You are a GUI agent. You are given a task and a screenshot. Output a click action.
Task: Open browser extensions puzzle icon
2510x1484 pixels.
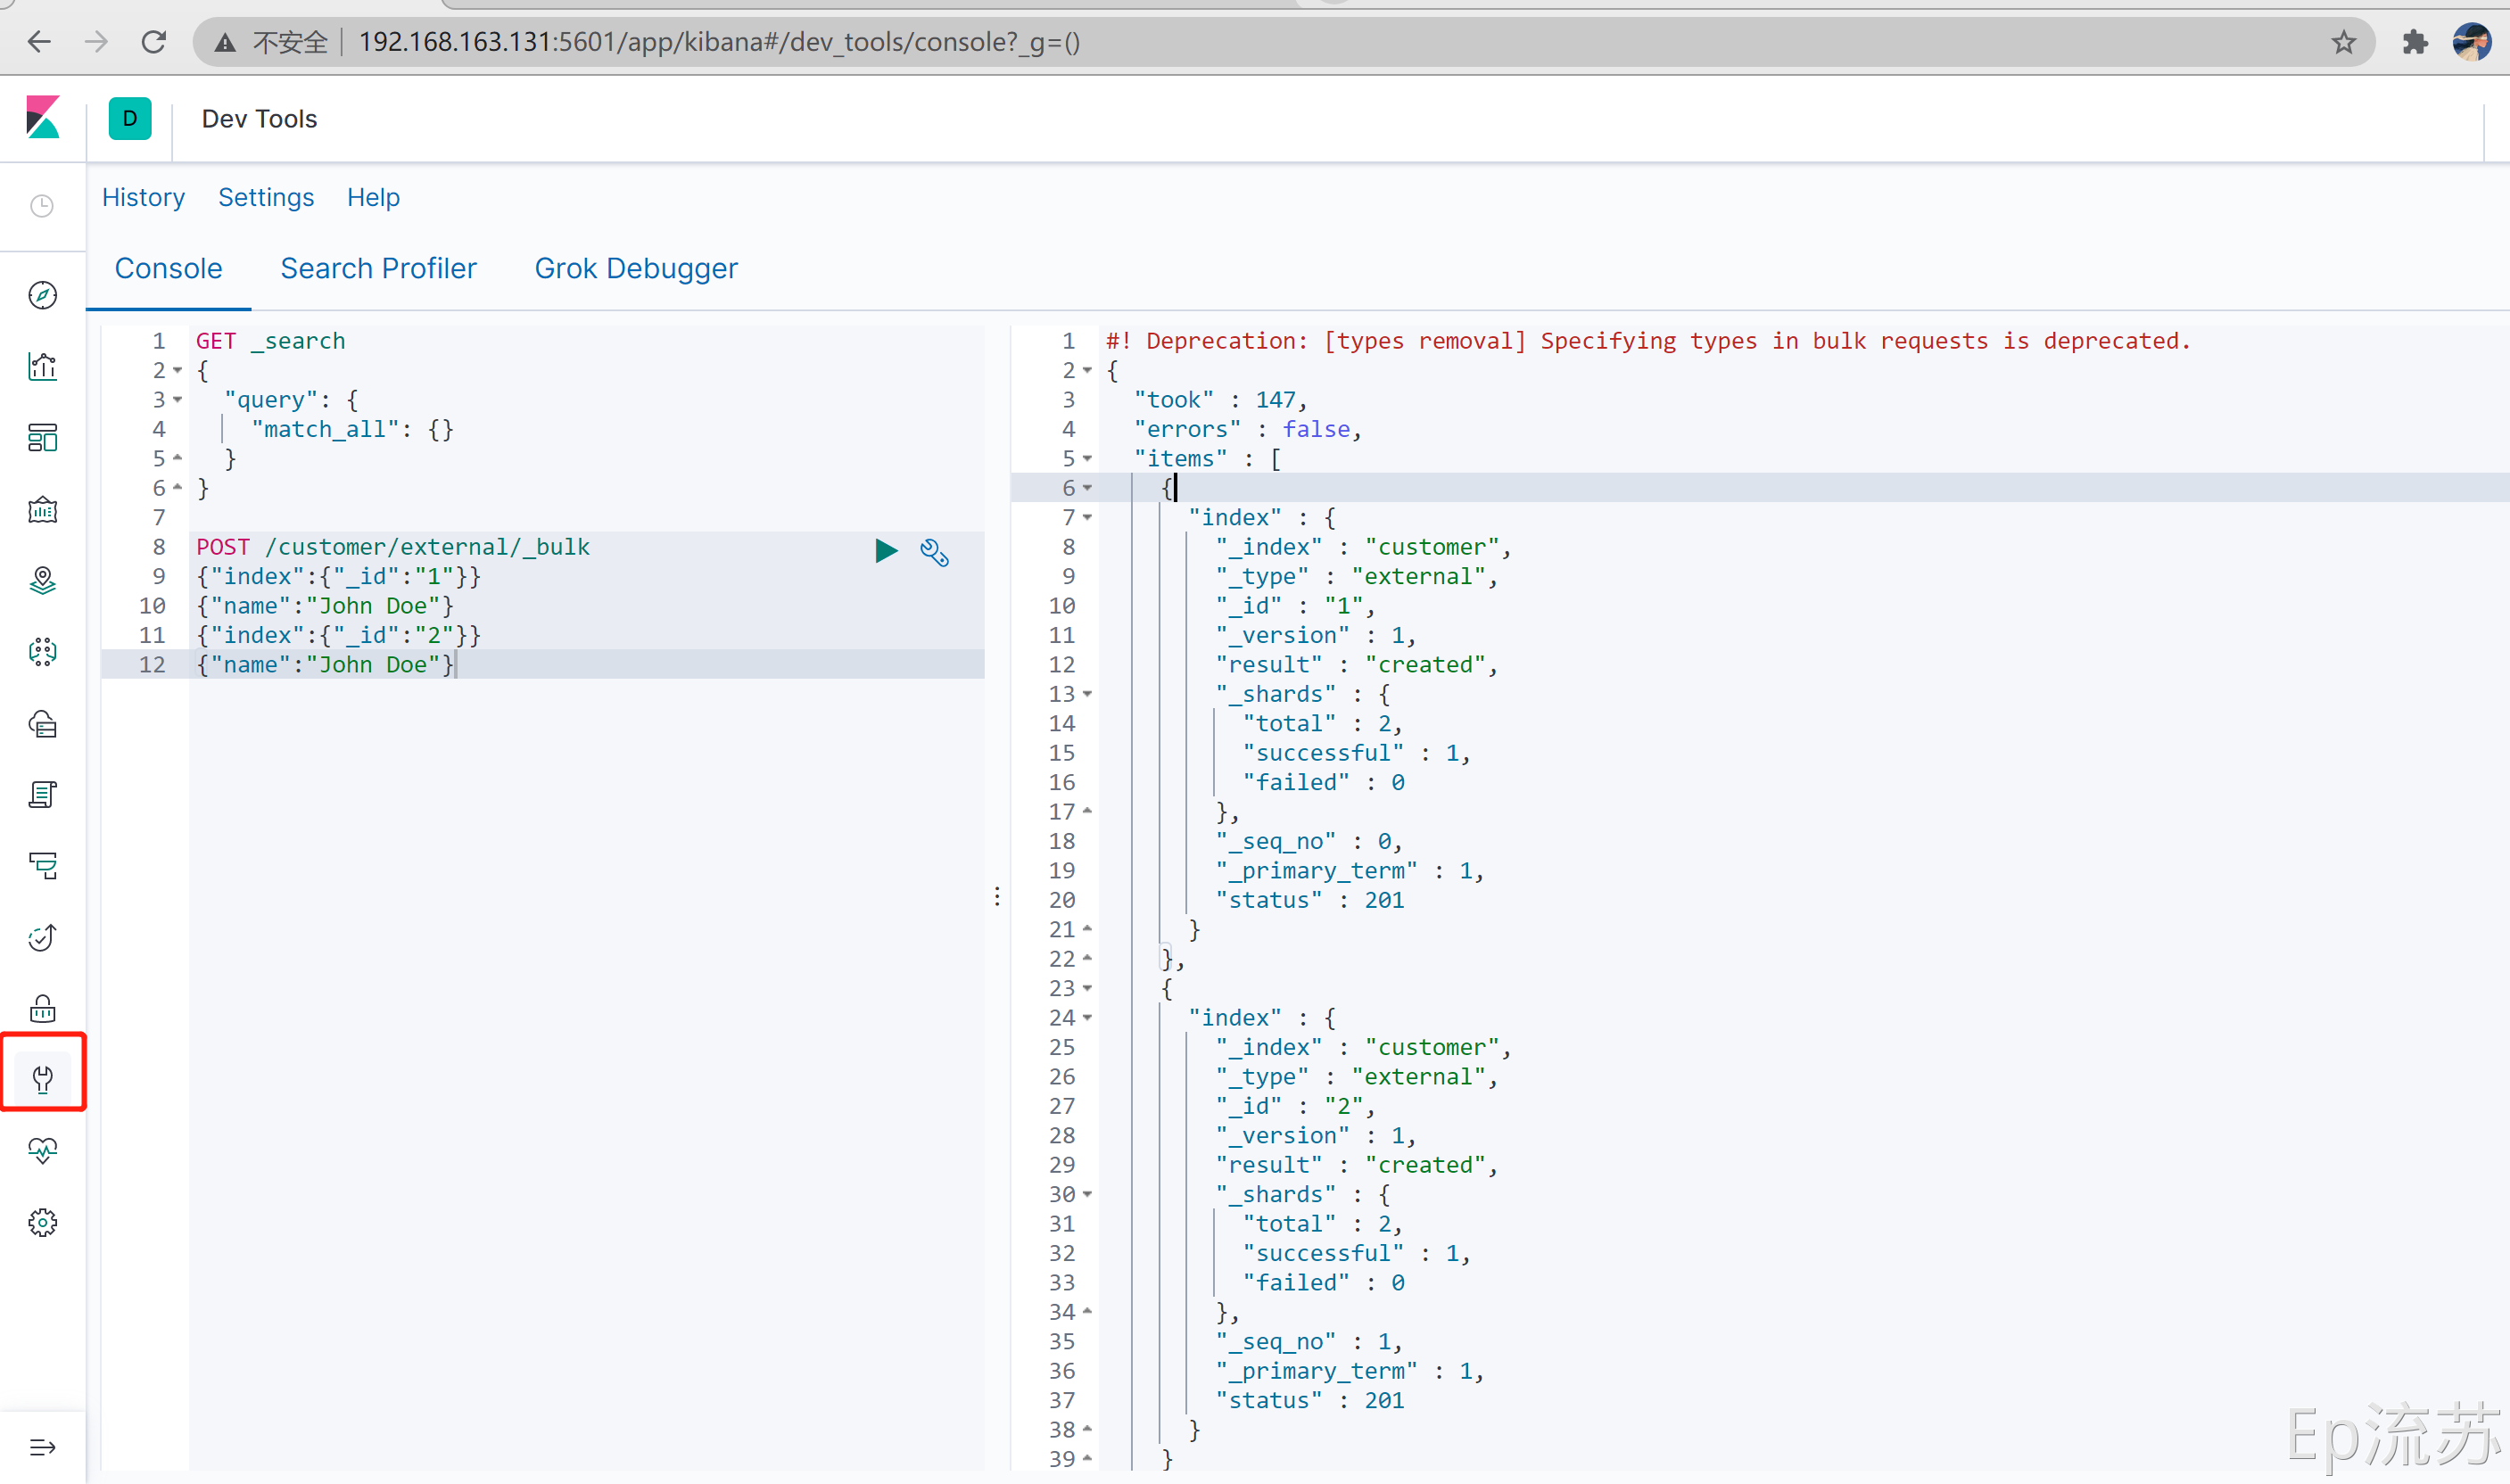2415,42
